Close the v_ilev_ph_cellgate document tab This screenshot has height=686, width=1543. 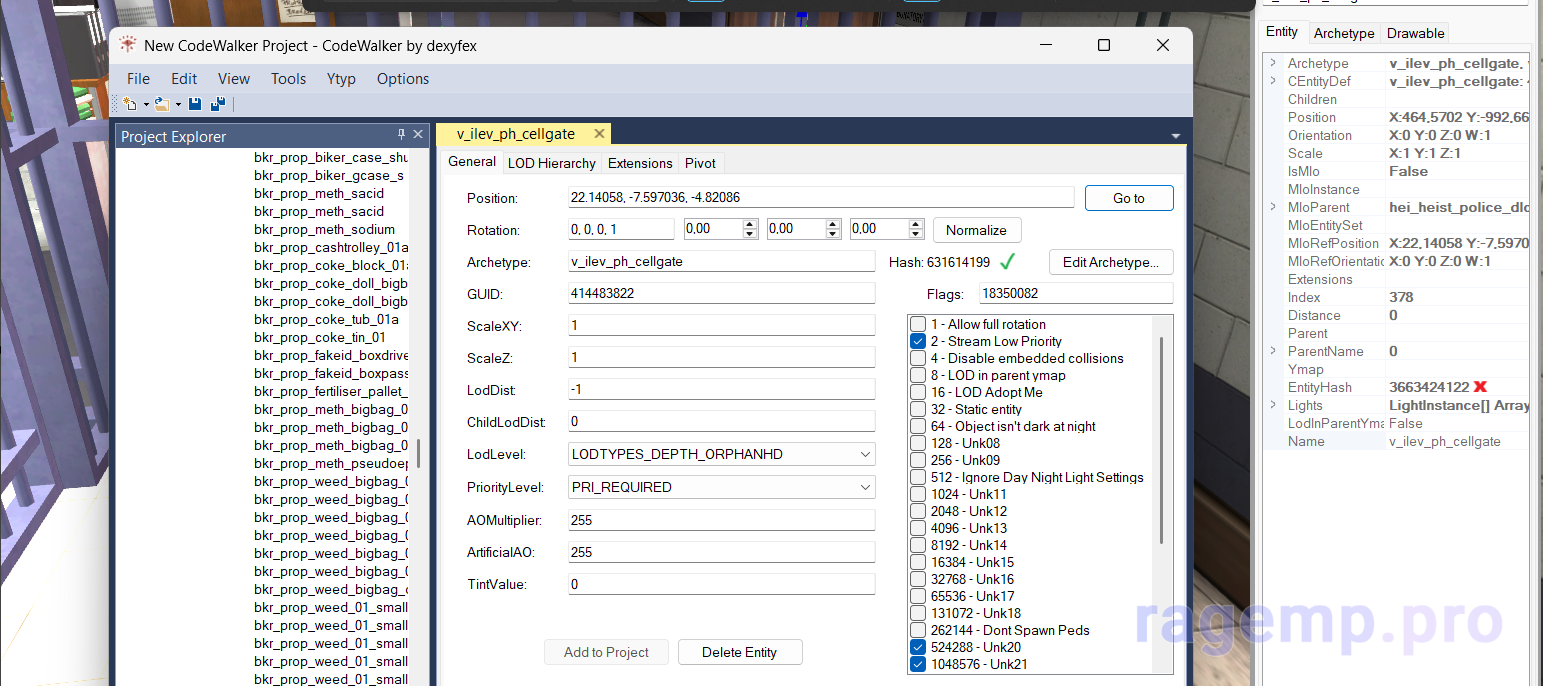599,134
